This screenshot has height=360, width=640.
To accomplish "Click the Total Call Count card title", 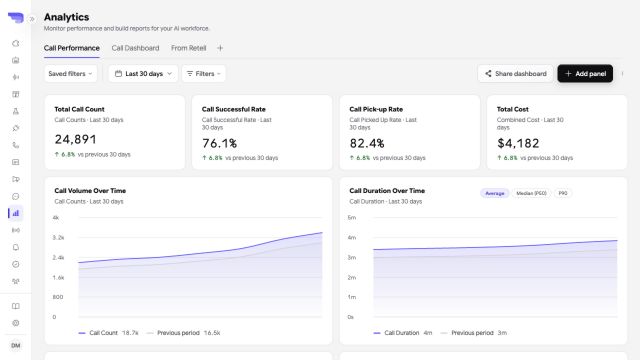I will click(x=79, y=109).
